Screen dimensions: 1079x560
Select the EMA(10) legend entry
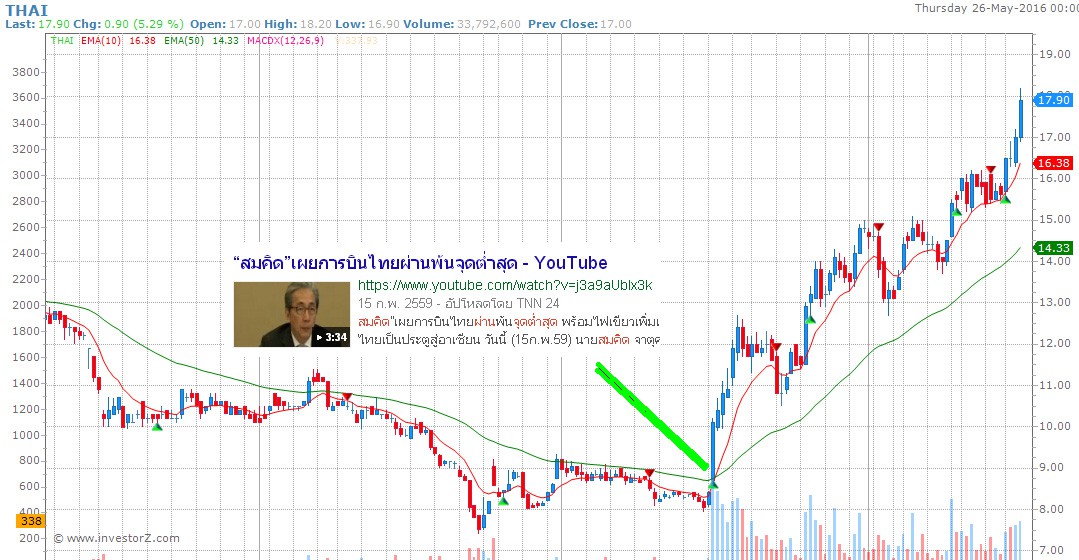[101, 41]
